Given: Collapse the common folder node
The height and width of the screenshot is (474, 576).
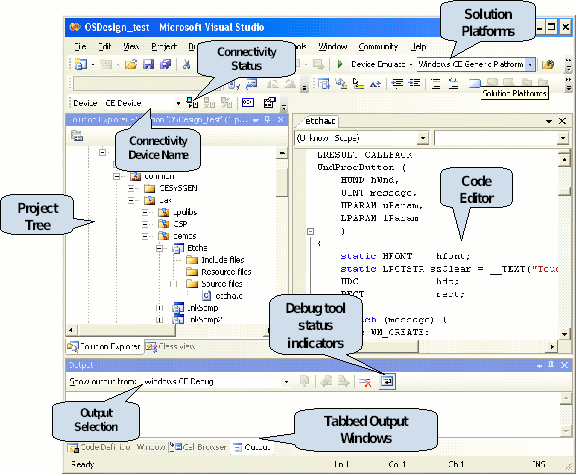Looking at the screenshot, I should pyautogui.click(x=117, y=177).
